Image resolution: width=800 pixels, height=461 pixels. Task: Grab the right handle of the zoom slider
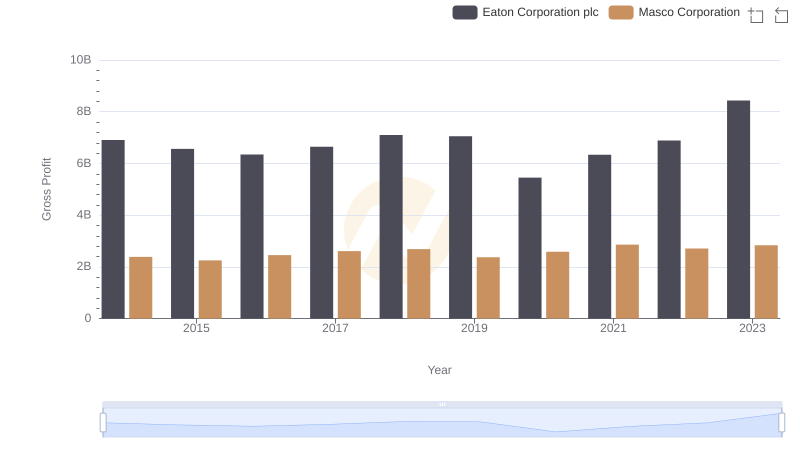(781, 423)
